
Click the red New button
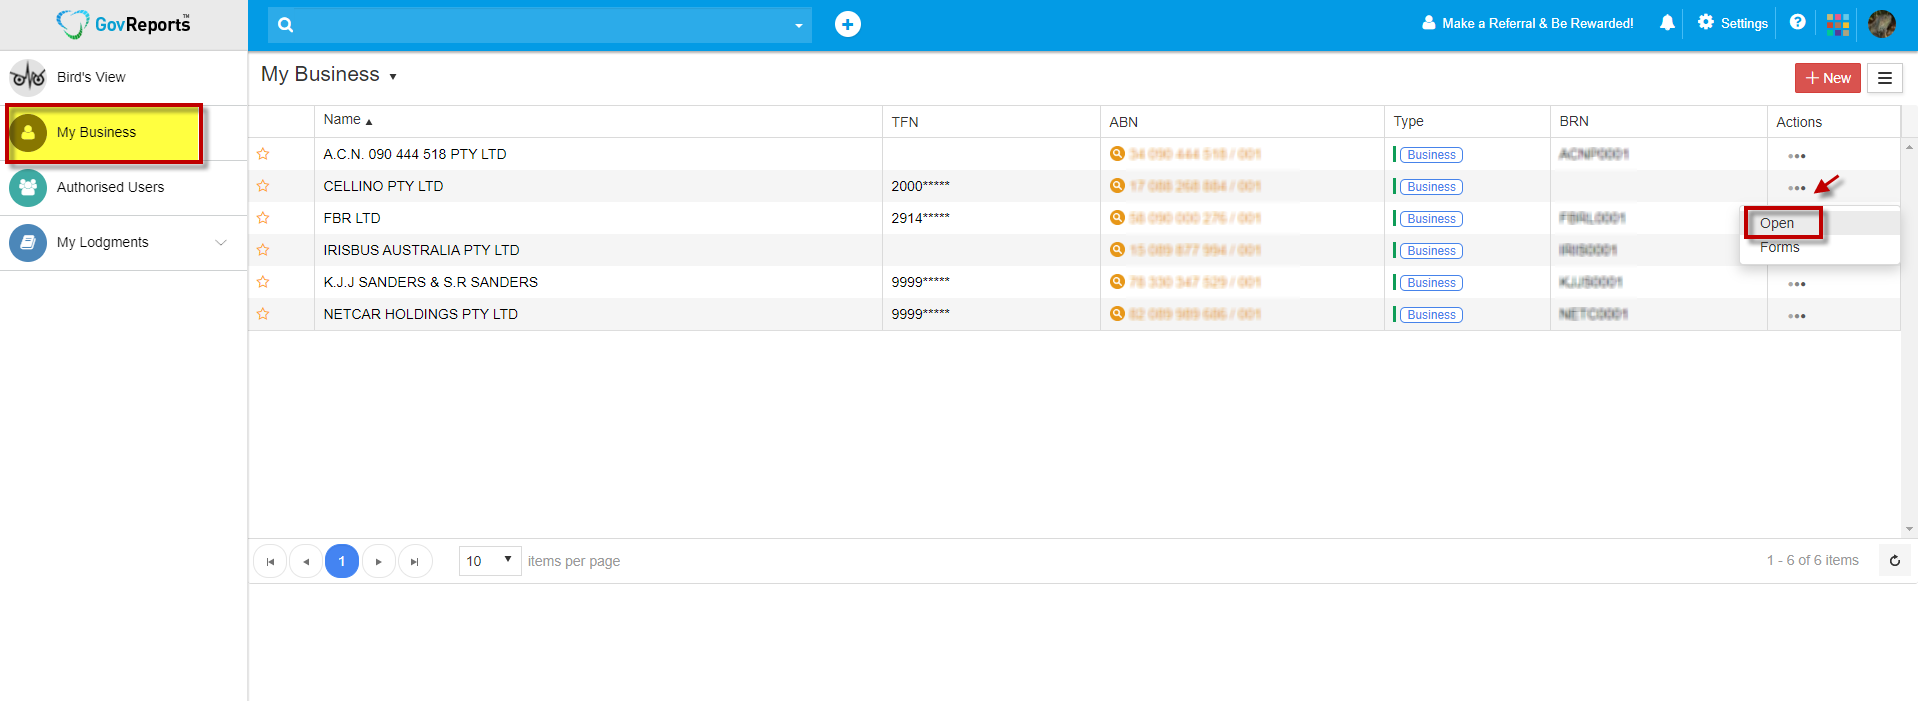click(1827, 78)
